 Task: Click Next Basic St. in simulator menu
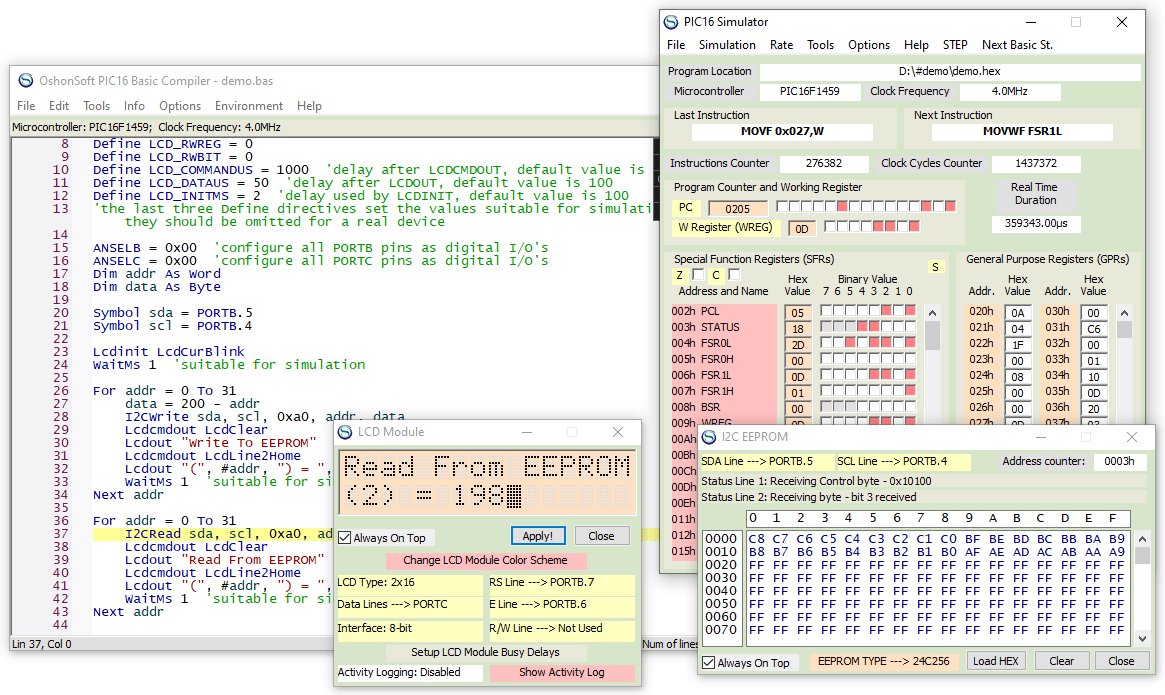[x=1017, y=45]
